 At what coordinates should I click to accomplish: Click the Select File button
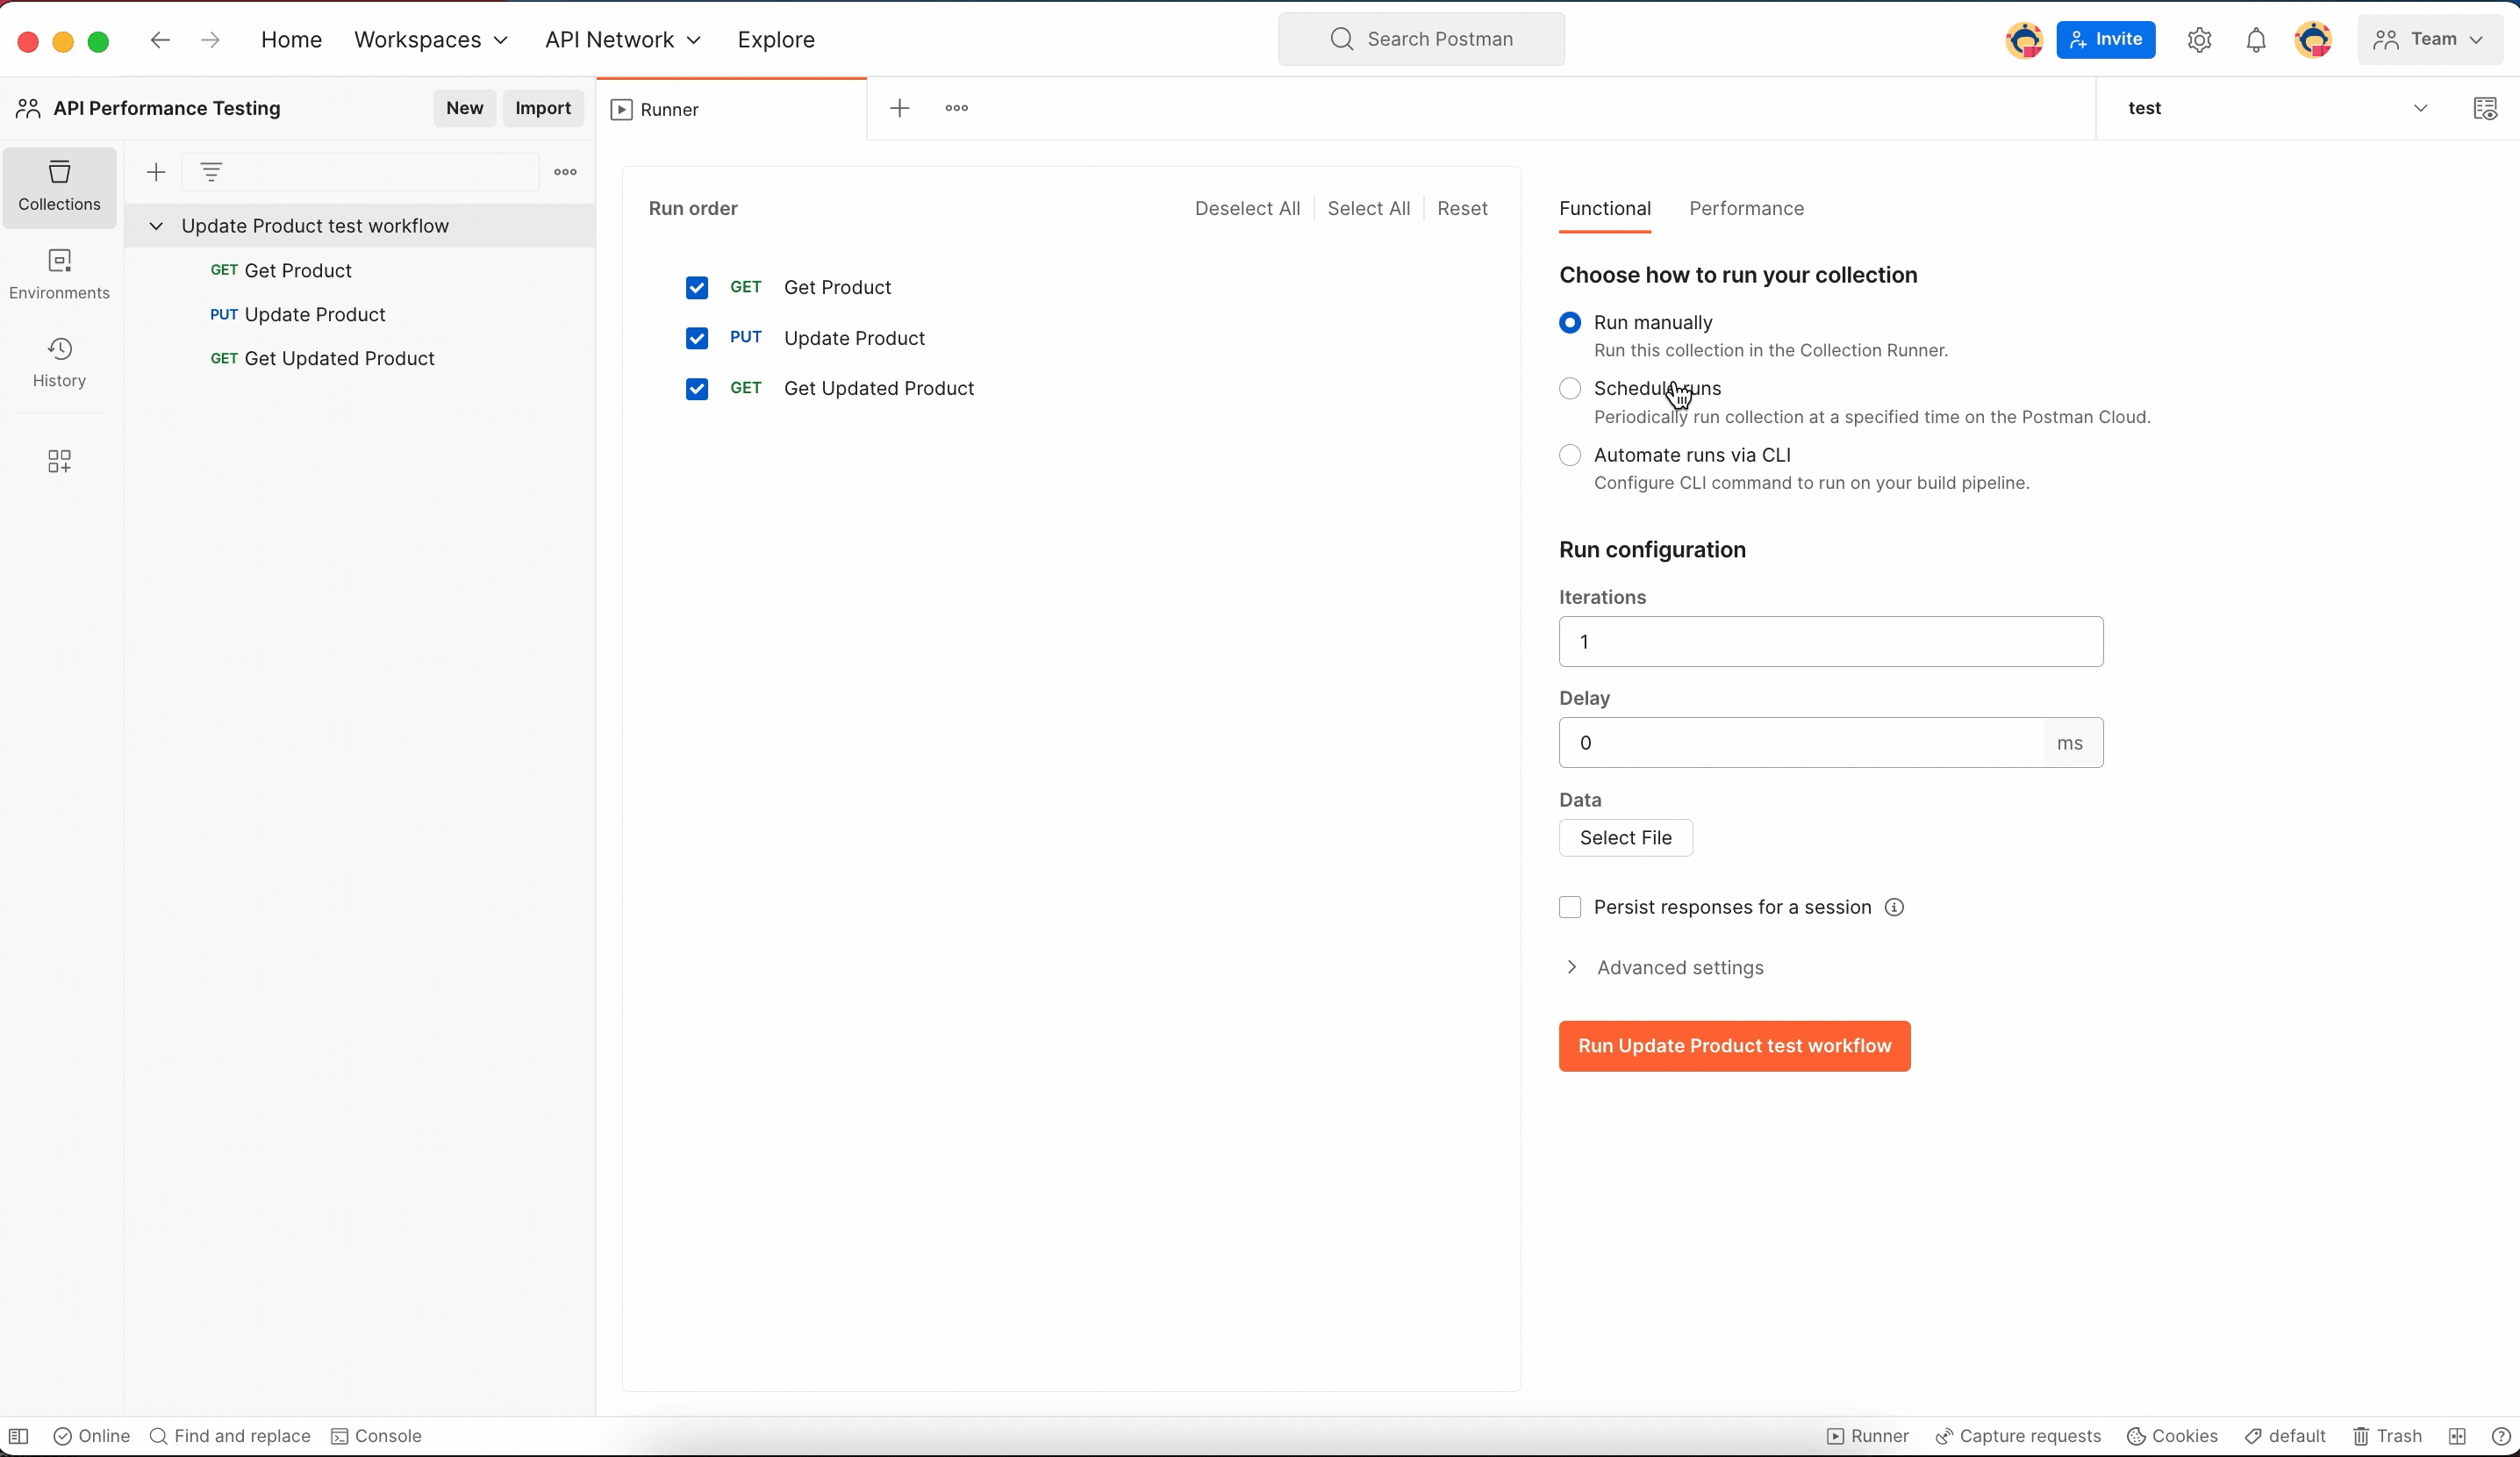click(x=1626, y=838)
